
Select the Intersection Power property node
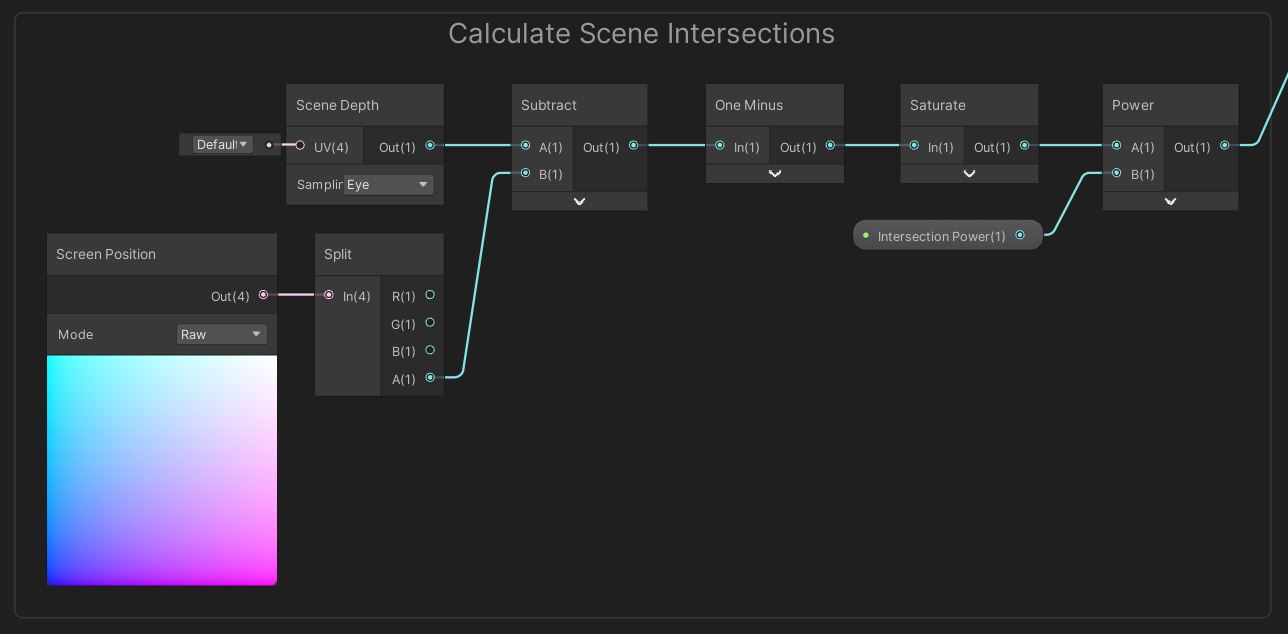tap(941, 236)
